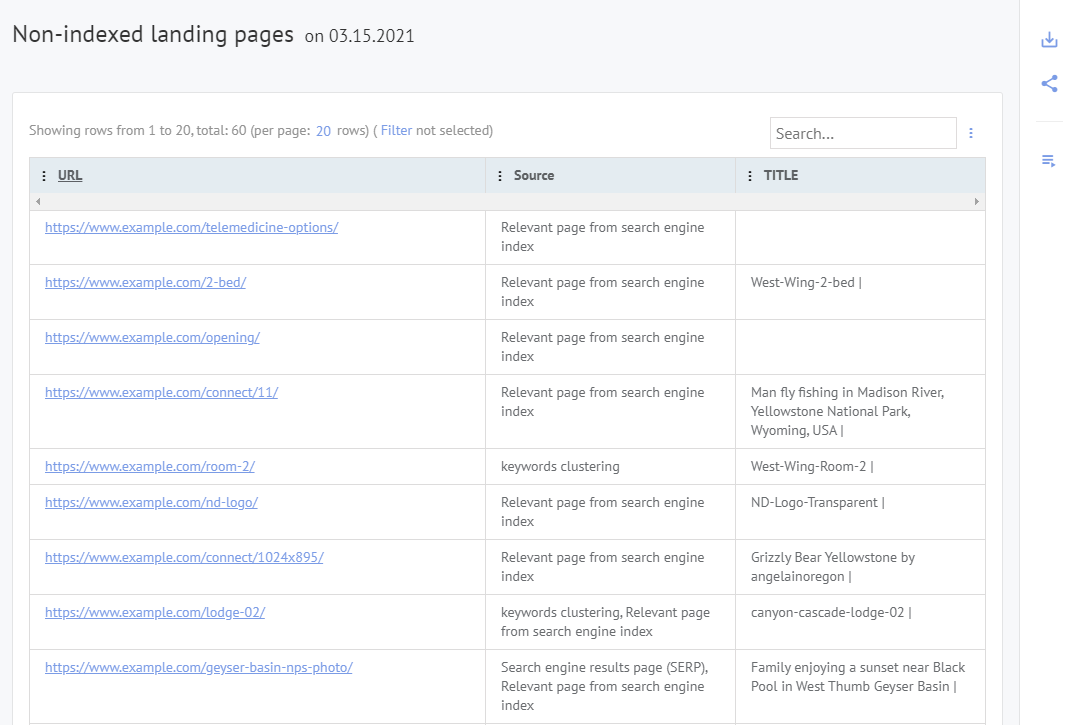This screenshot has width=1076, height=725.
Task: Open URL column options menu
Action: [x=44, y=176]
